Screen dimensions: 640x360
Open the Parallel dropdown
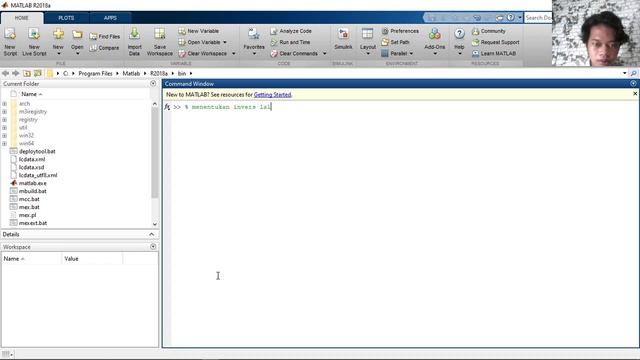(x=411, y=53)
